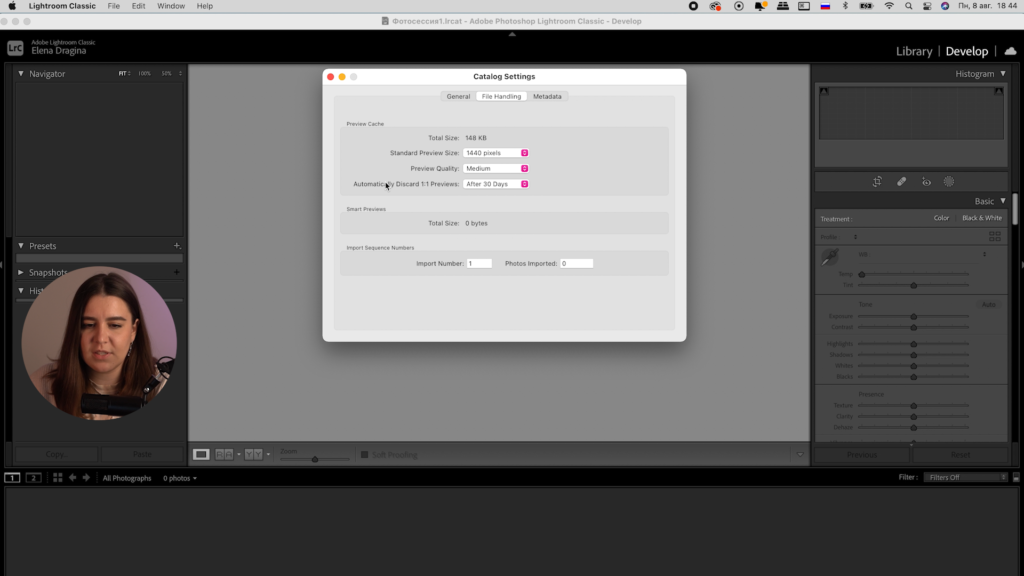1024x576 pixels.
Task: Click the Loupe view icon in toolbar
Action: (201, 454)
